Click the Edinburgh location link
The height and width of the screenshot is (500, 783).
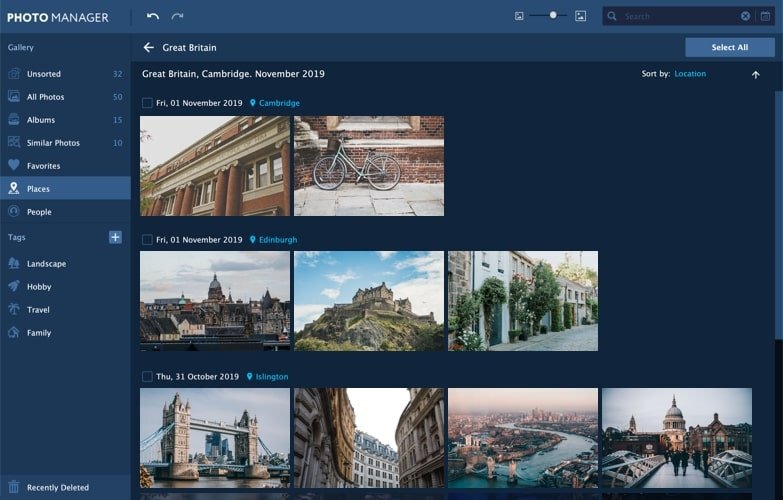277,240
